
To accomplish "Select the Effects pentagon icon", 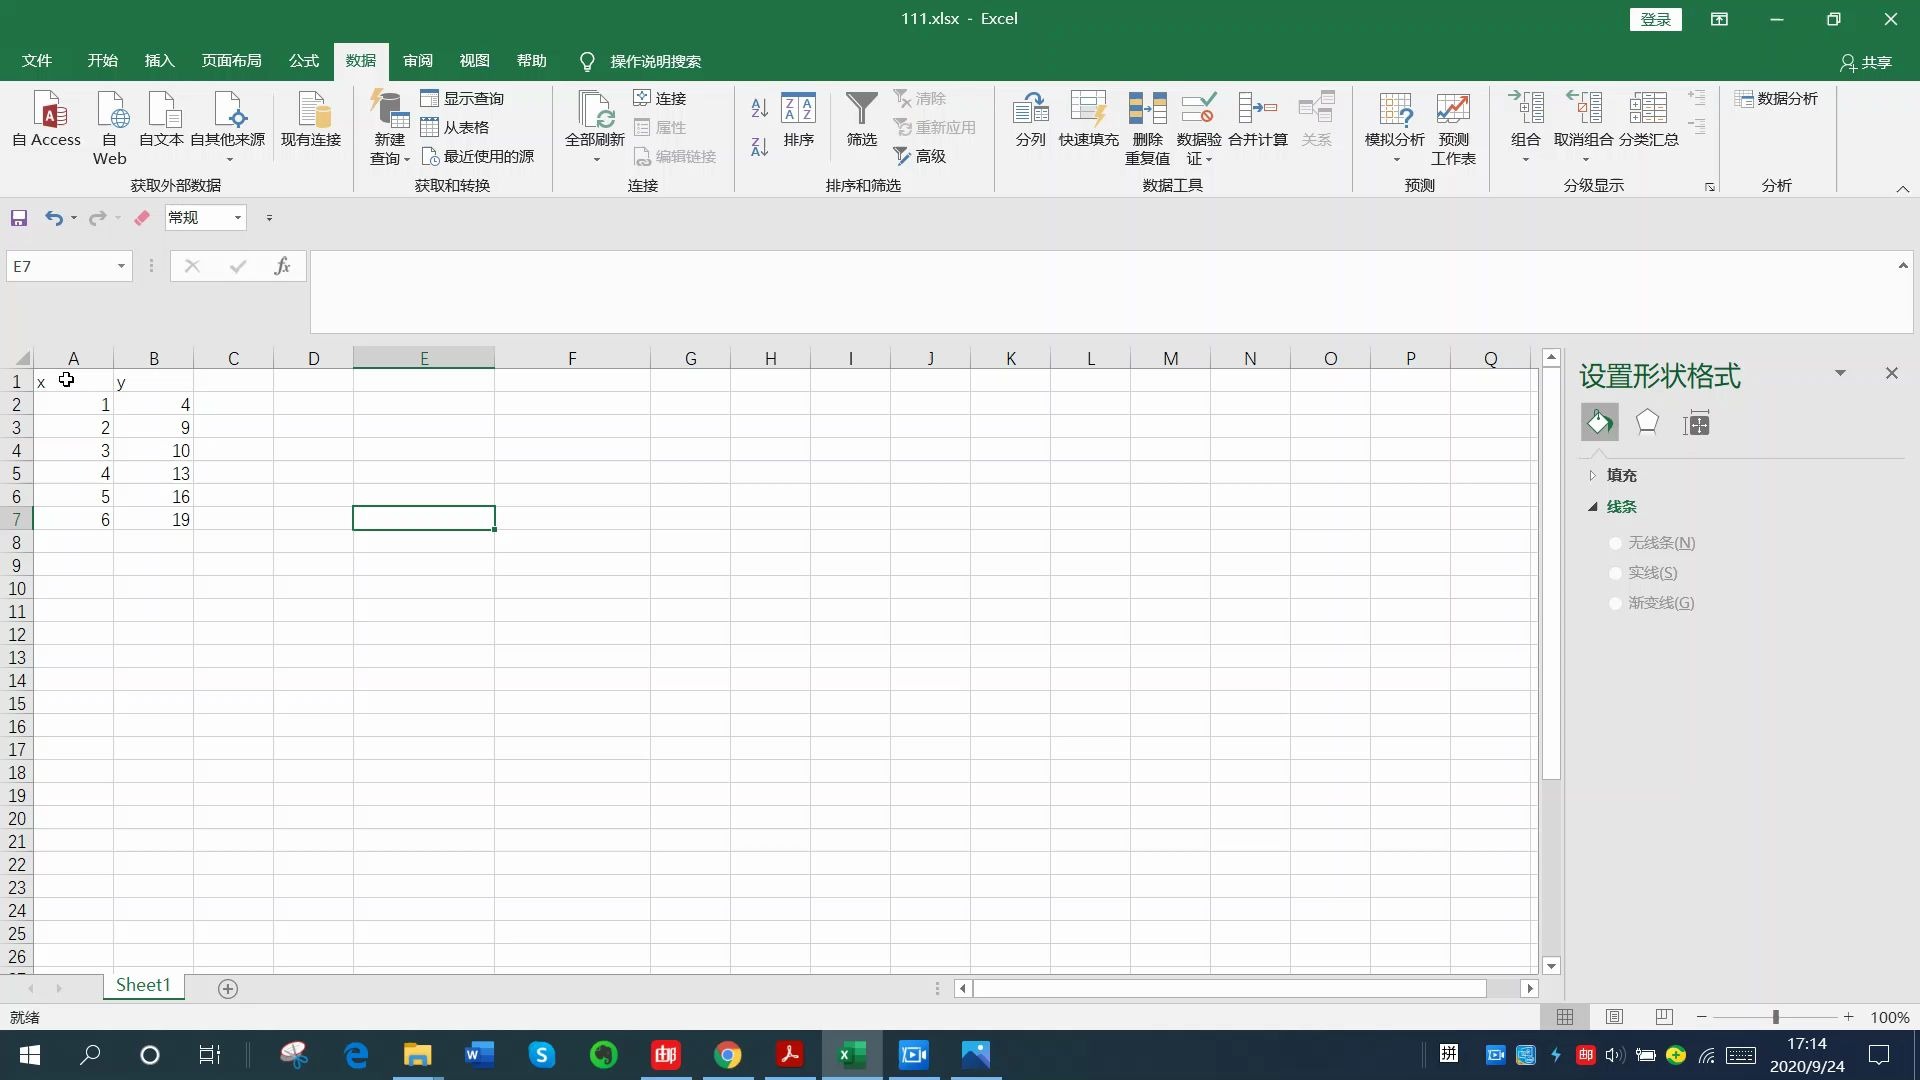I will click(x=1647, y=423).
